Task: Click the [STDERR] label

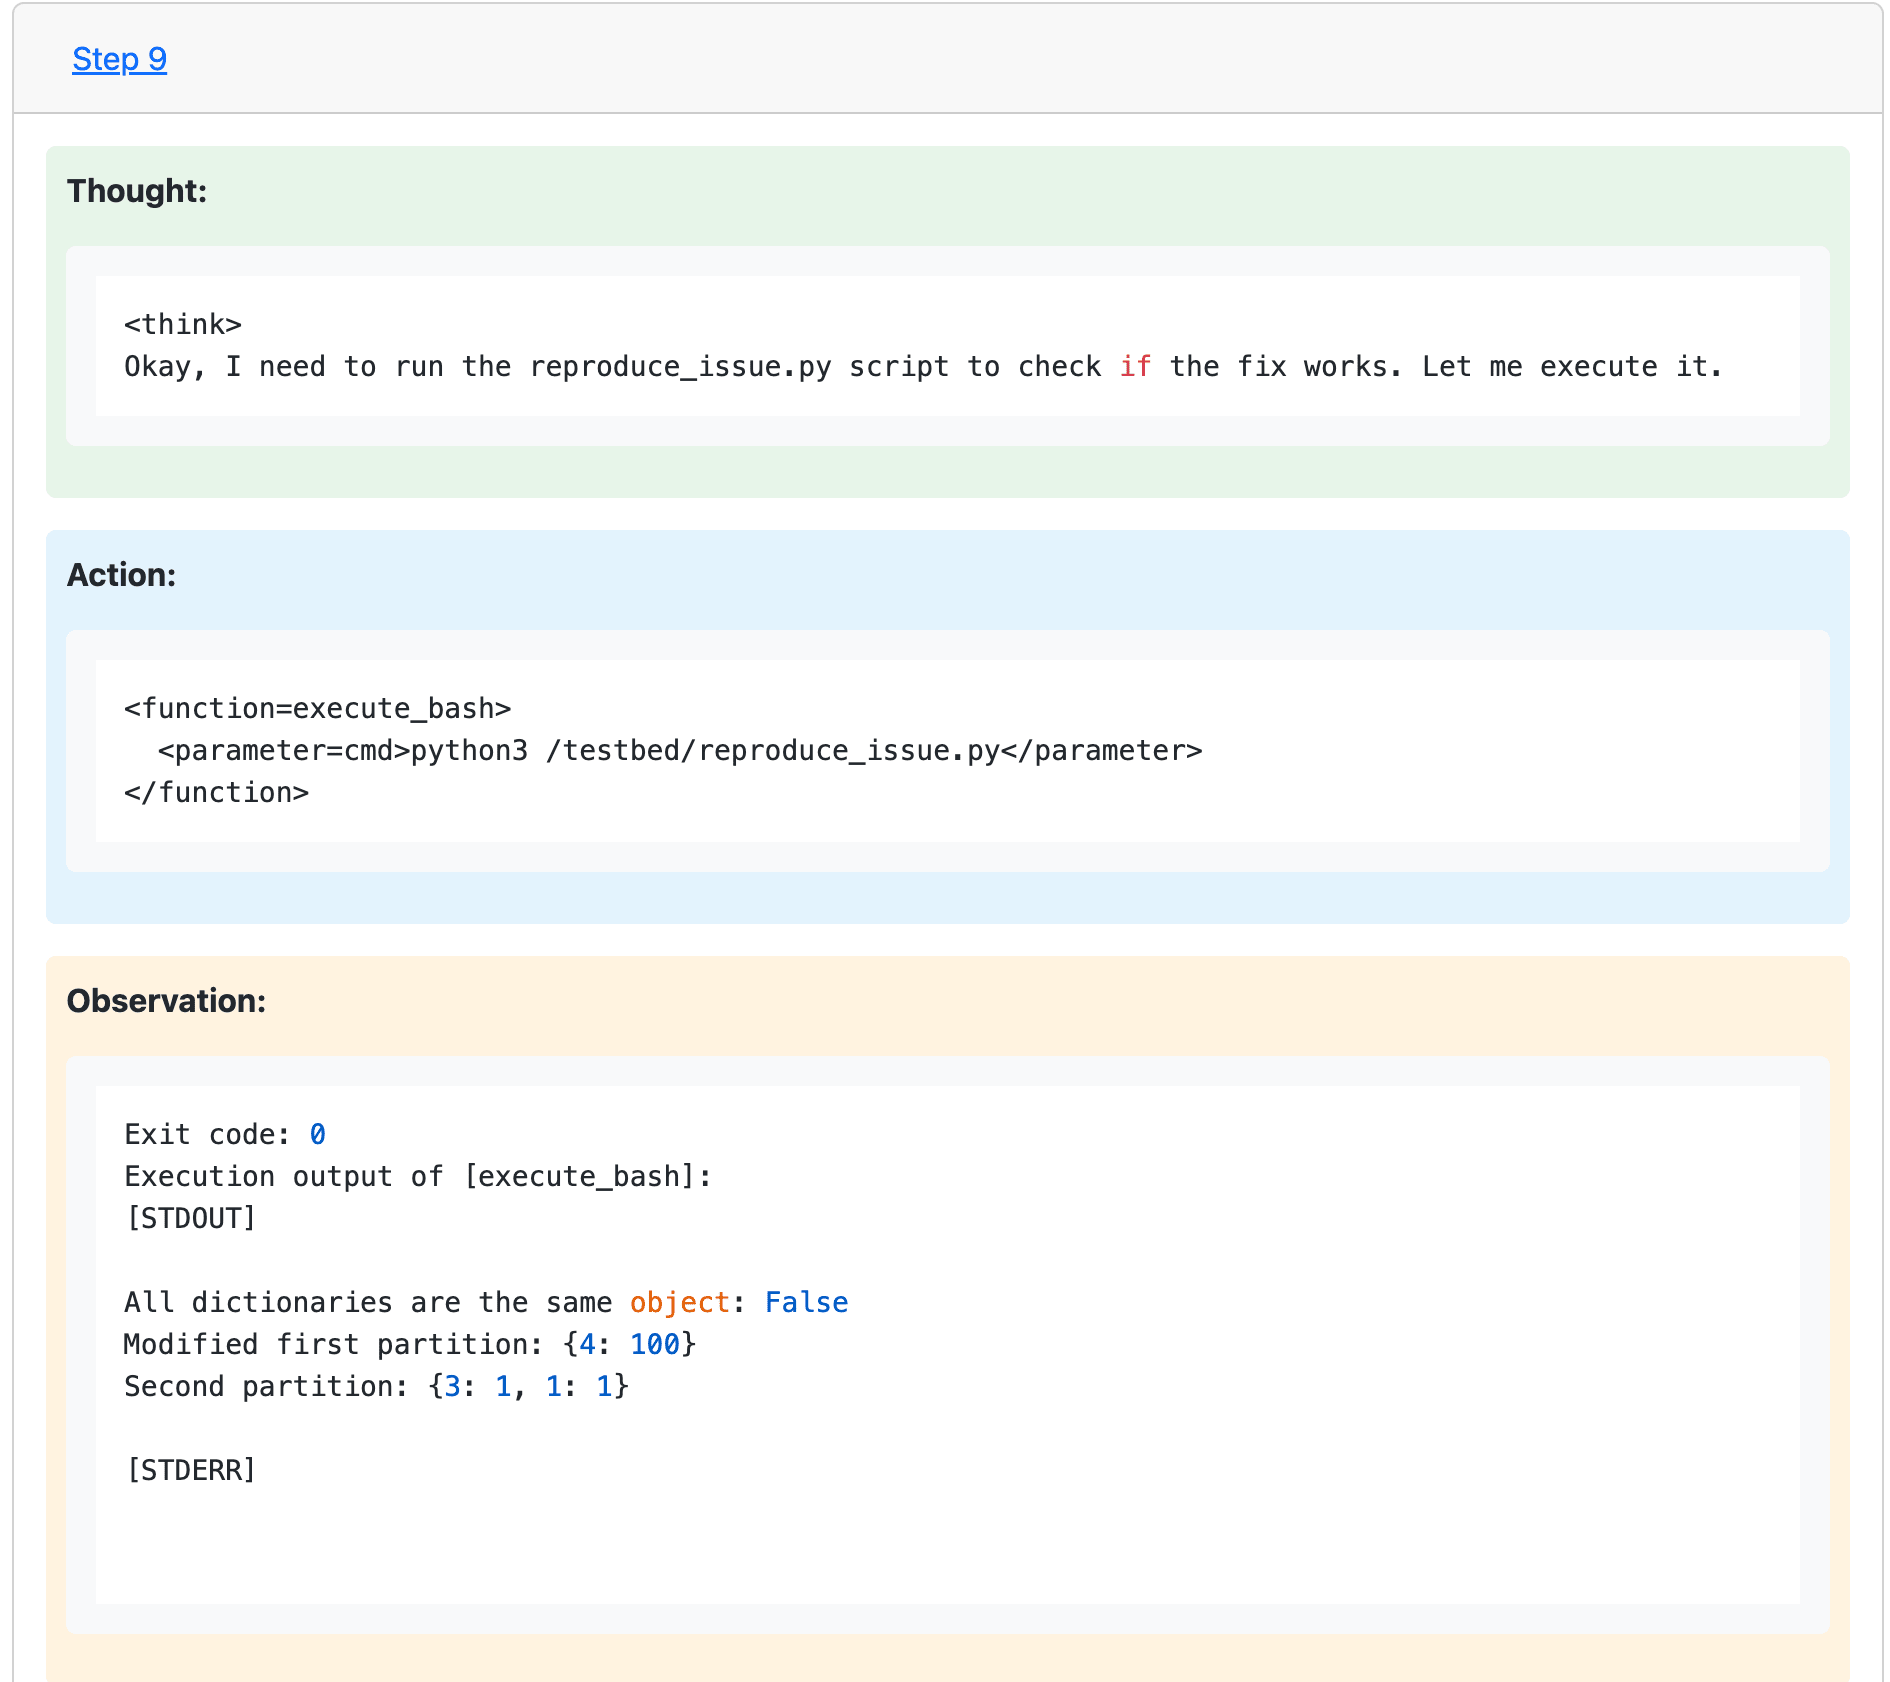Action: [191, 1471]
